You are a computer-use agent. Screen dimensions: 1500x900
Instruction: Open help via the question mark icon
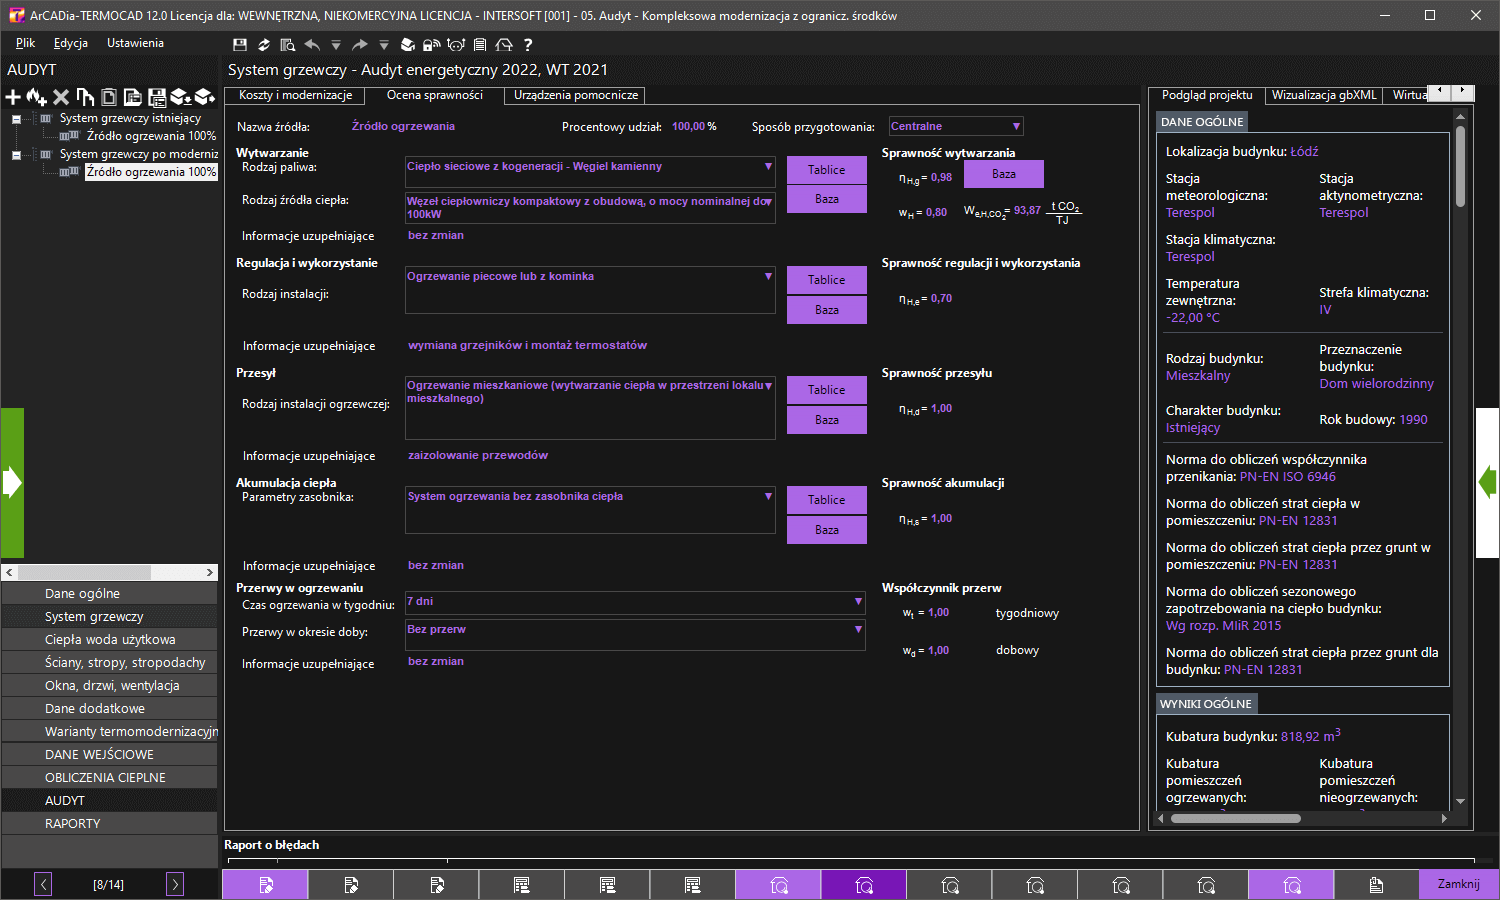click(x=528, y=45)
